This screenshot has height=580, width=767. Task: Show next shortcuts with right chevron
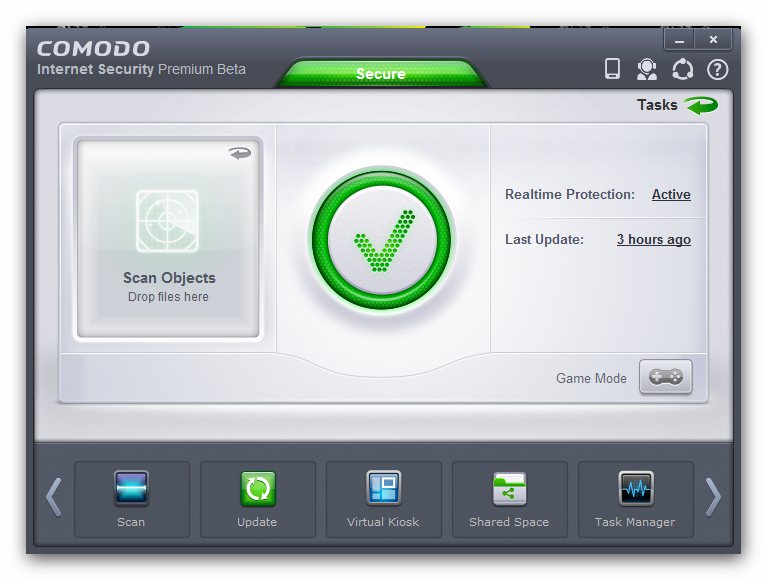click(x=713, y=498)
